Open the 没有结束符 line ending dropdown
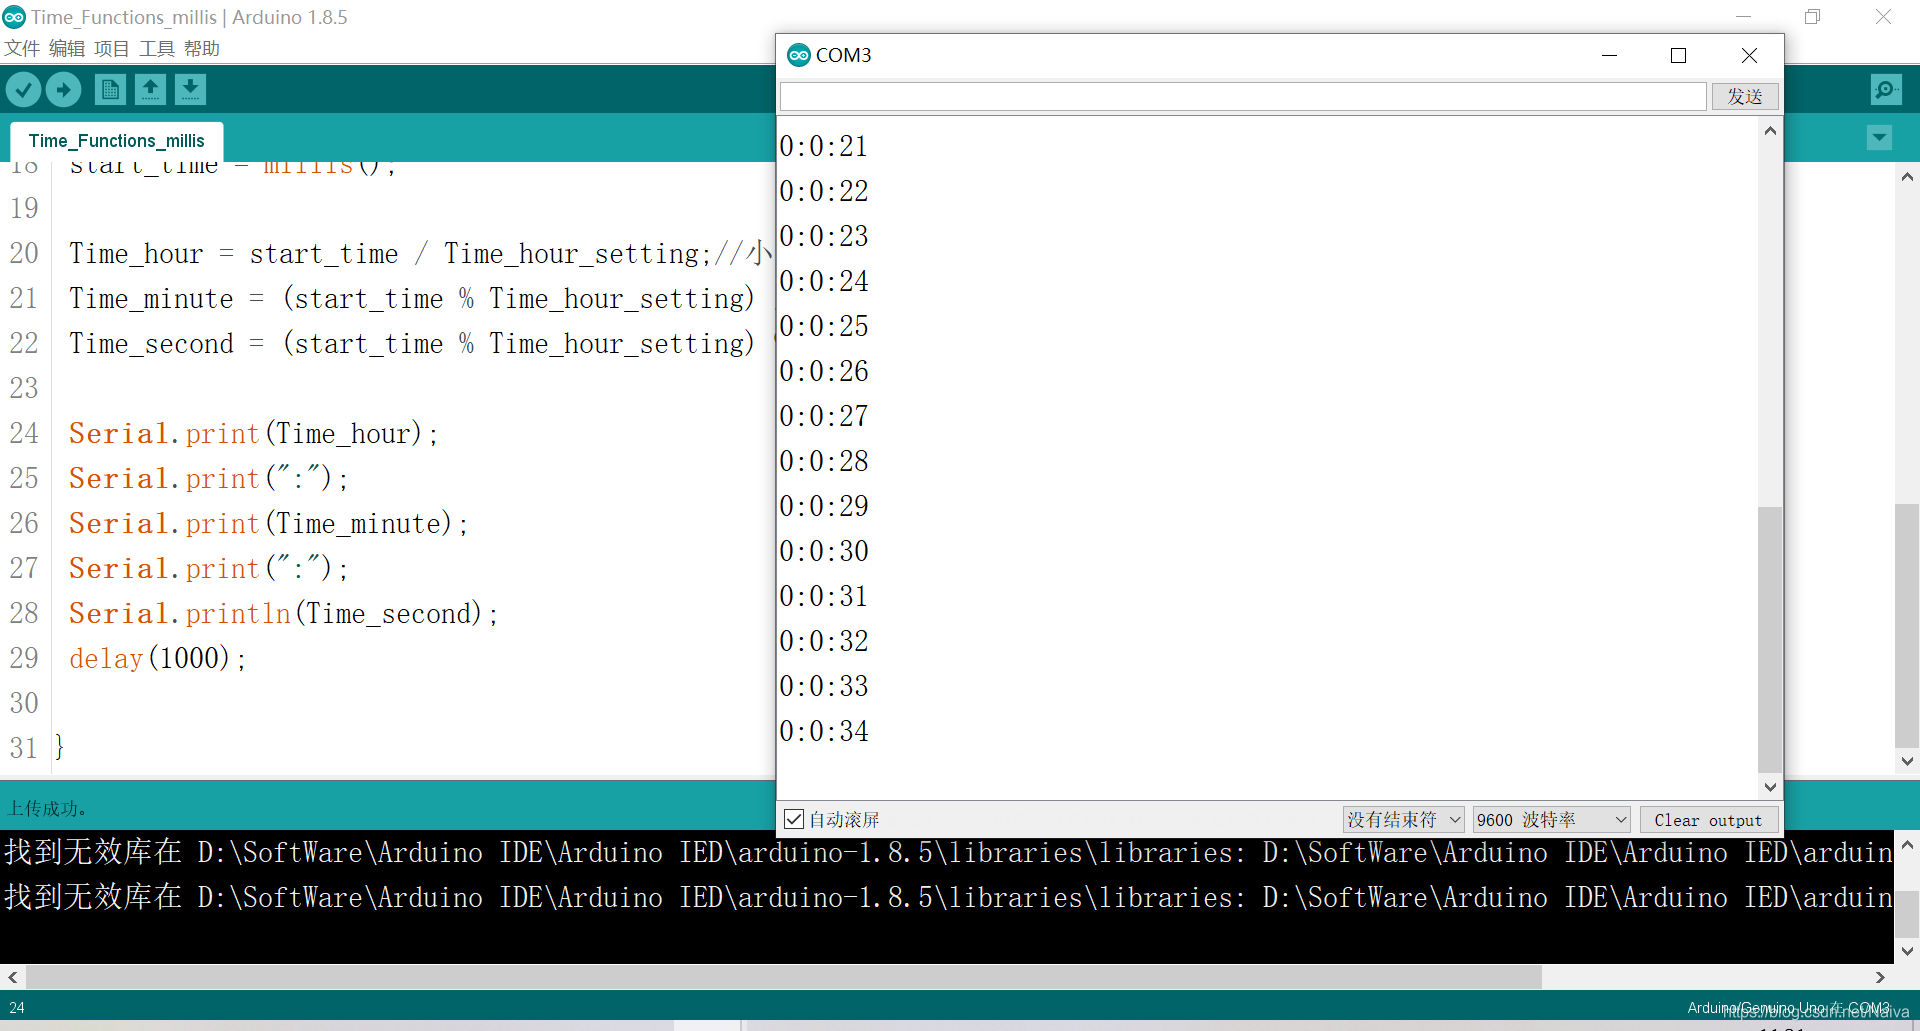 pos(1402,819)
